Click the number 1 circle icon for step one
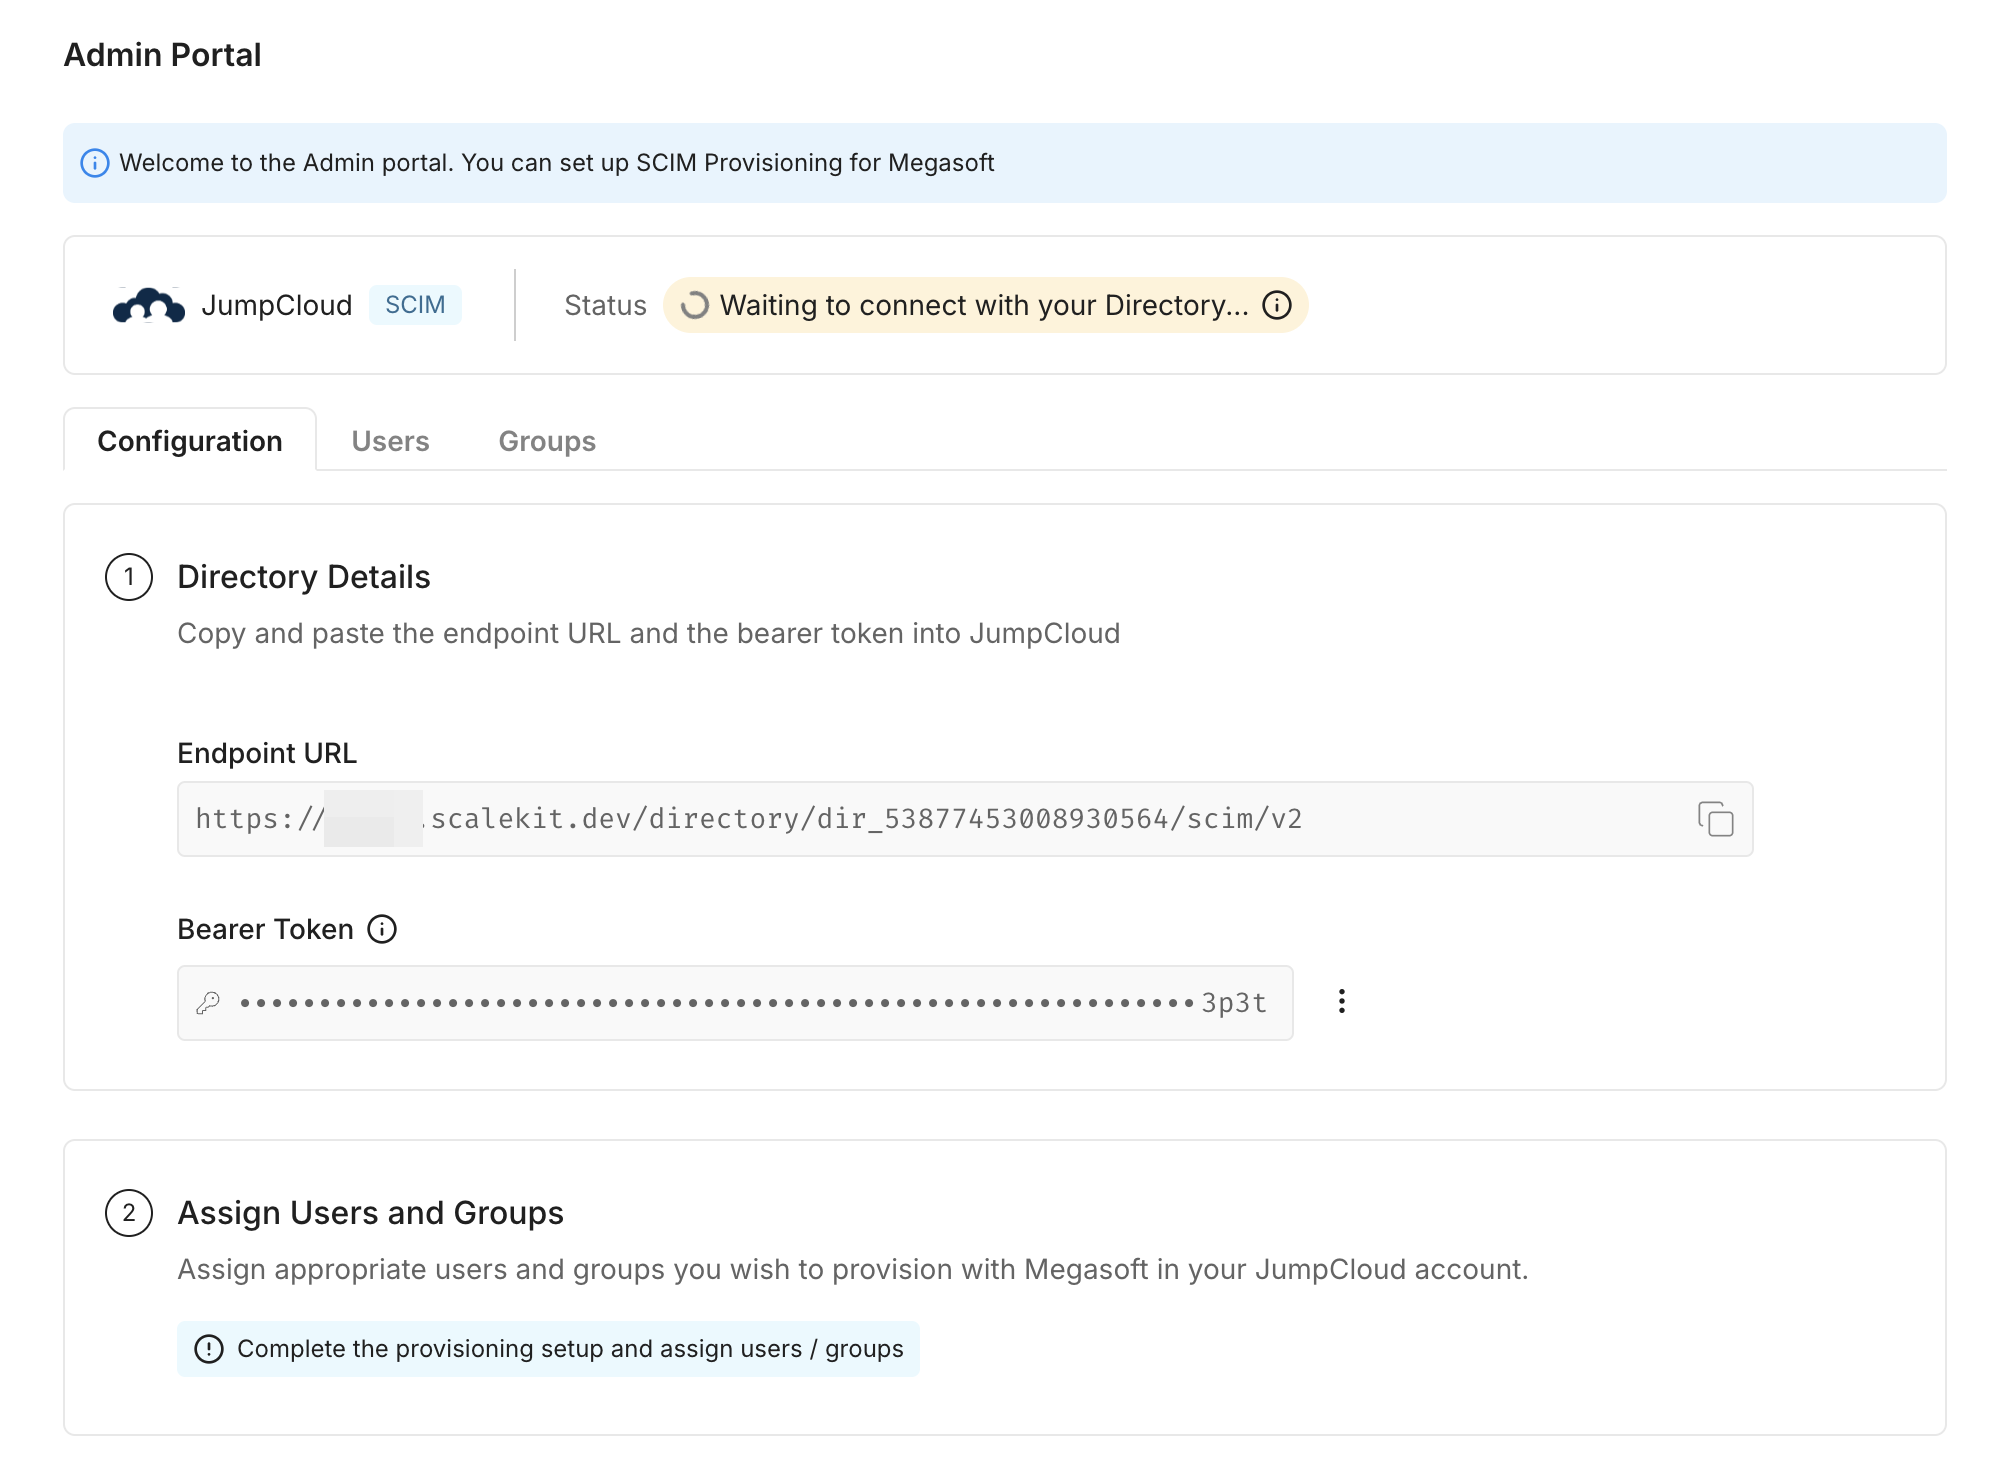The width and height of the screenshot is (2010, 1466). coord(130,576)
